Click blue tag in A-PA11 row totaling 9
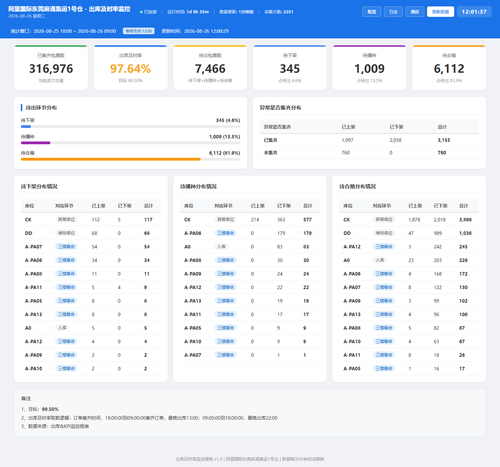This screenshot has width=500, height=467. tap(66, 287)
